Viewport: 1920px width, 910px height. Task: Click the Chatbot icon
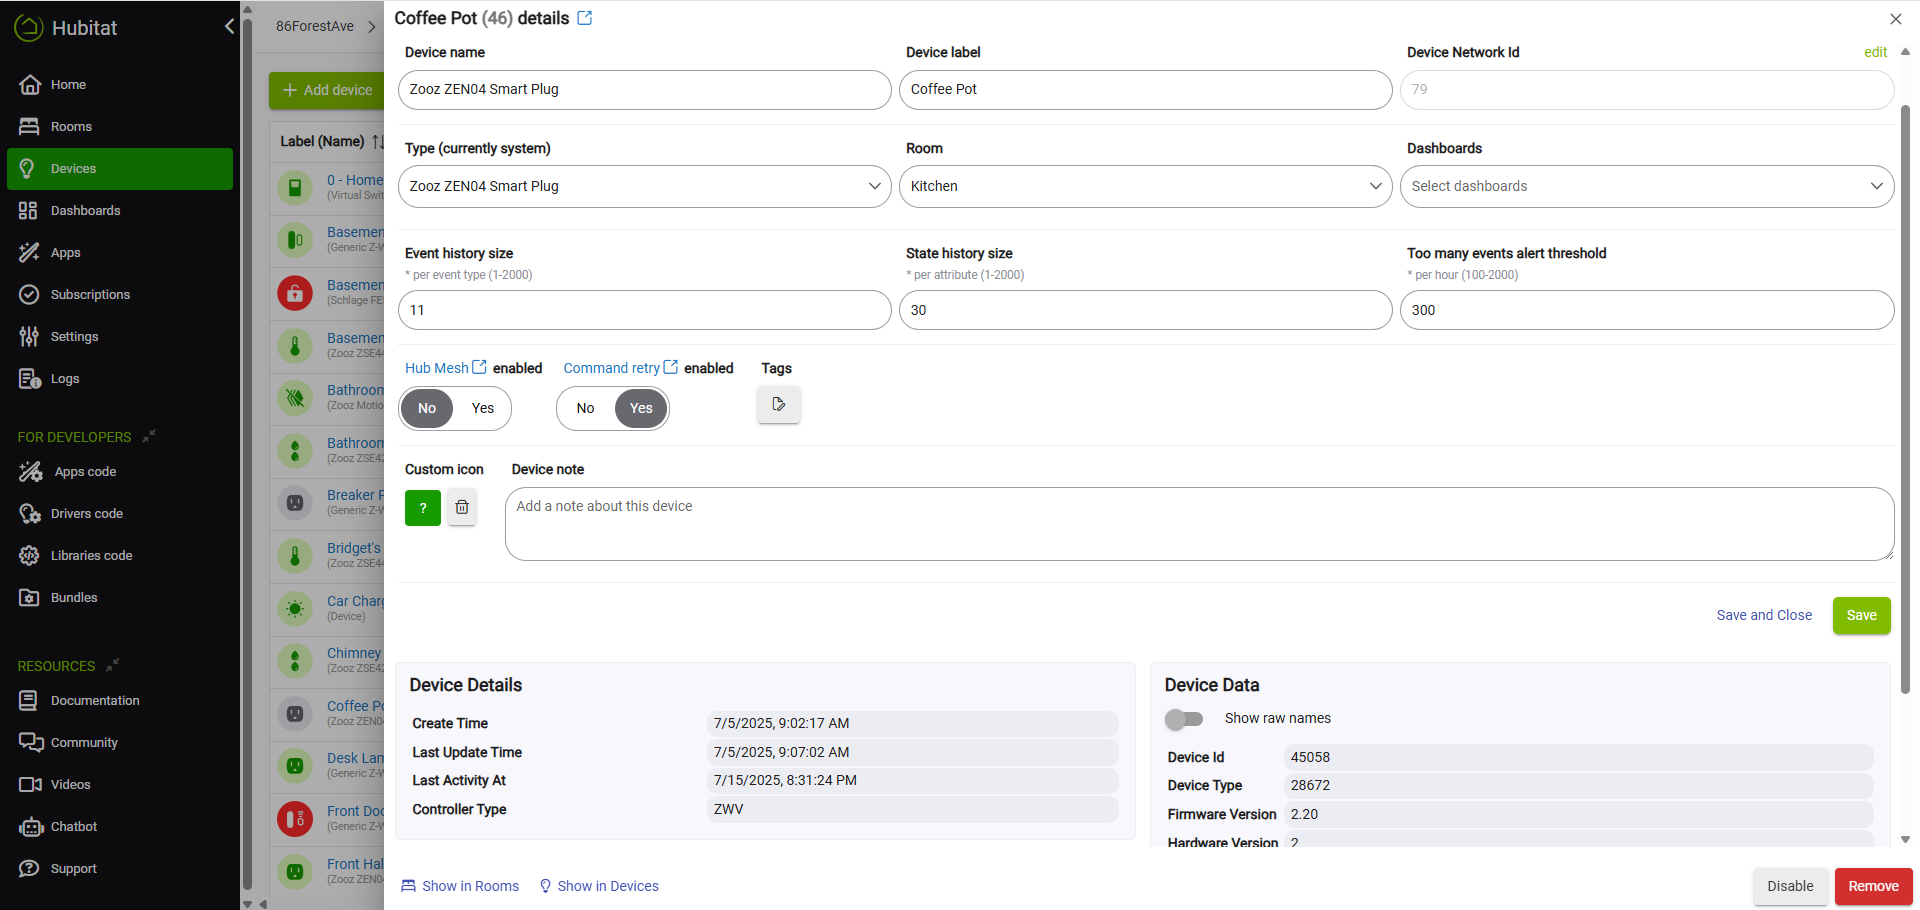point(30,827)
